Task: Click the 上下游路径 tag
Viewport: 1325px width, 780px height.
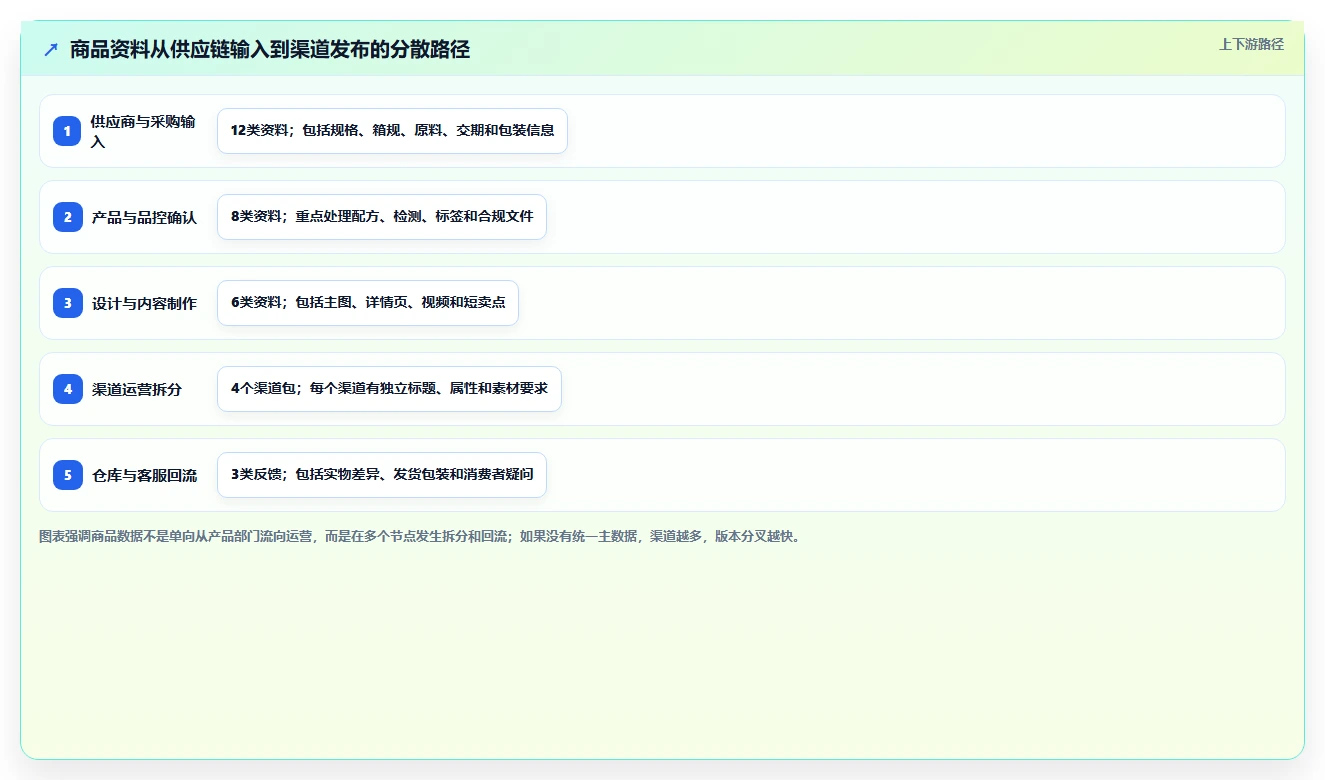Action: point(1251,44)
